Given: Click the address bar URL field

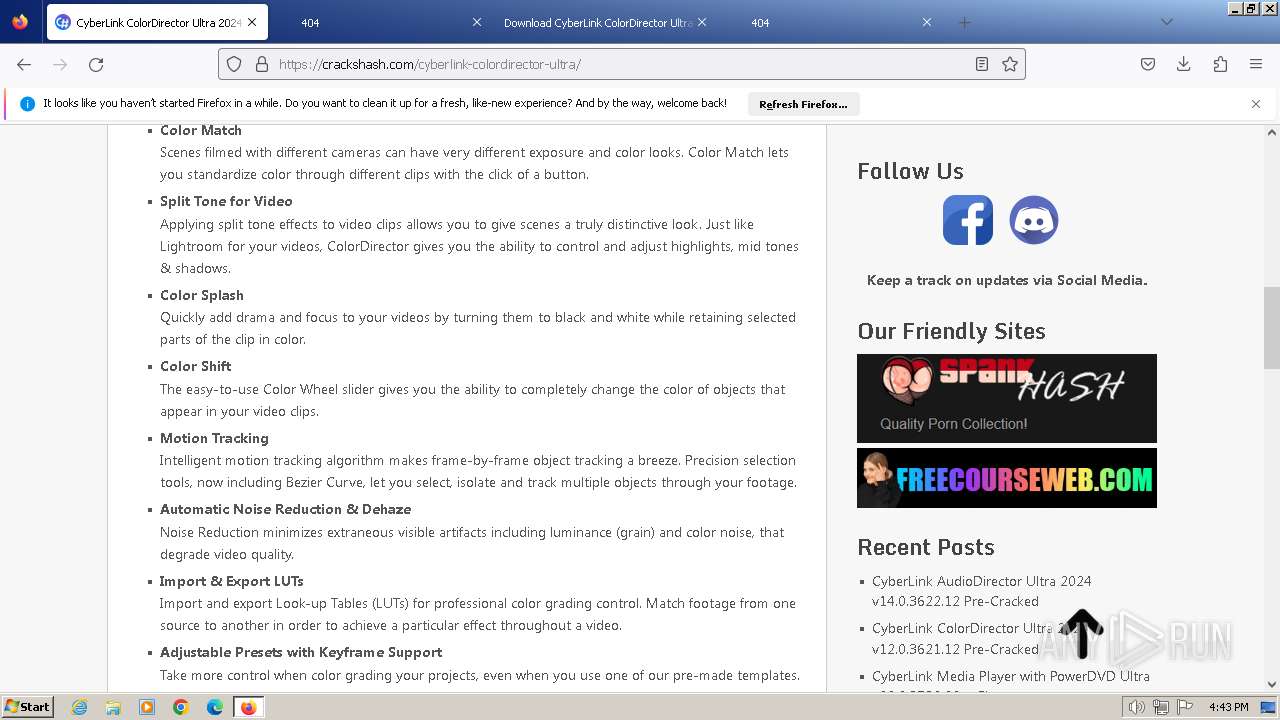Looking at the screenshot, I should (620, 64).
